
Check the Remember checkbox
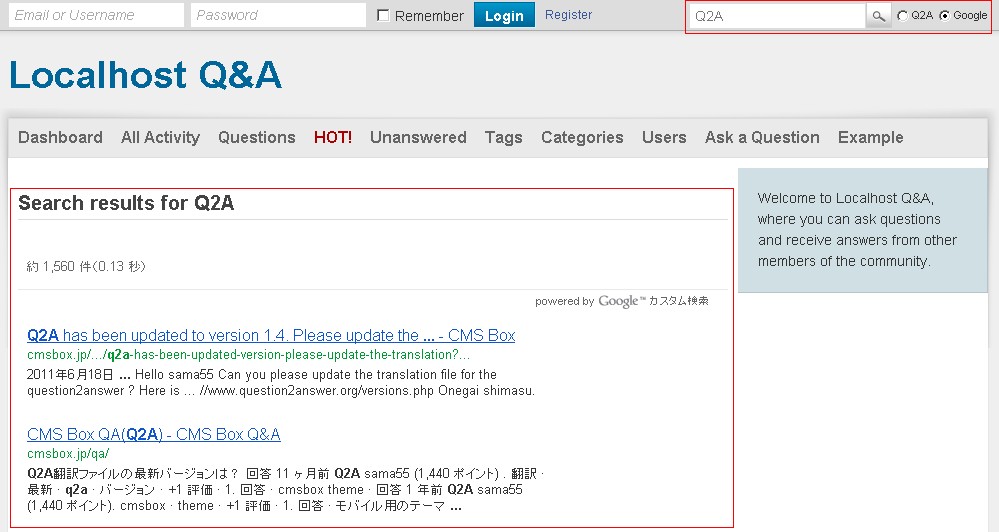click(383, 16)
